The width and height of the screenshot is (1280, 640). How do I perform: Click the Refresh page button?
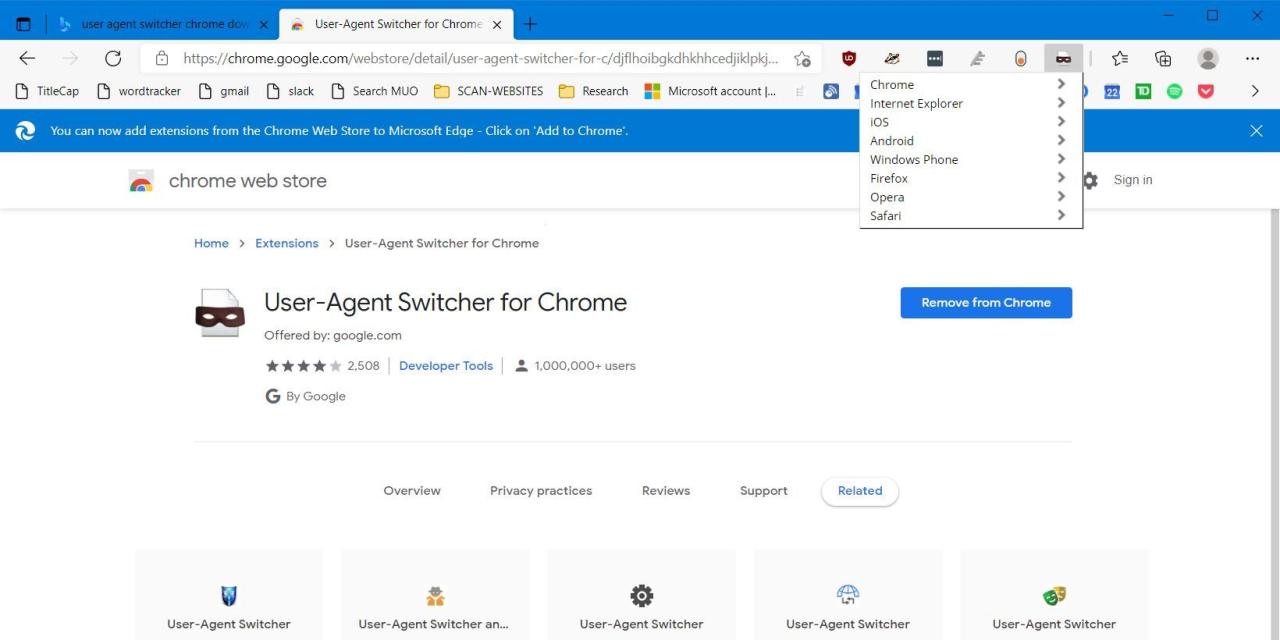[x=113, y=58]
